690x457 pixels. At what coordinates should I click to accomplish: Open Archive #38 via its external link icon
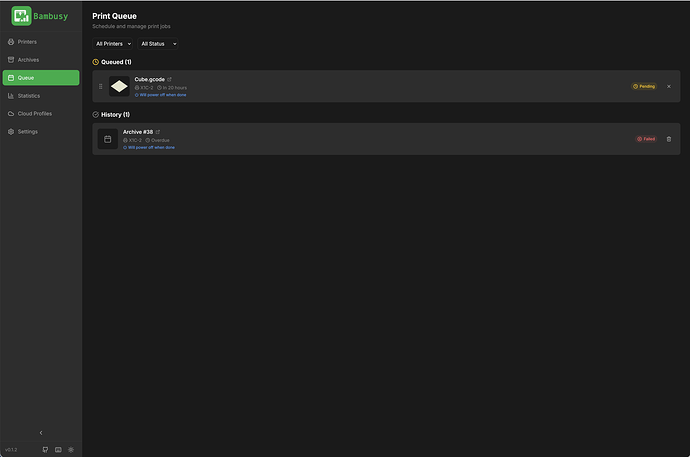[158, 132]
